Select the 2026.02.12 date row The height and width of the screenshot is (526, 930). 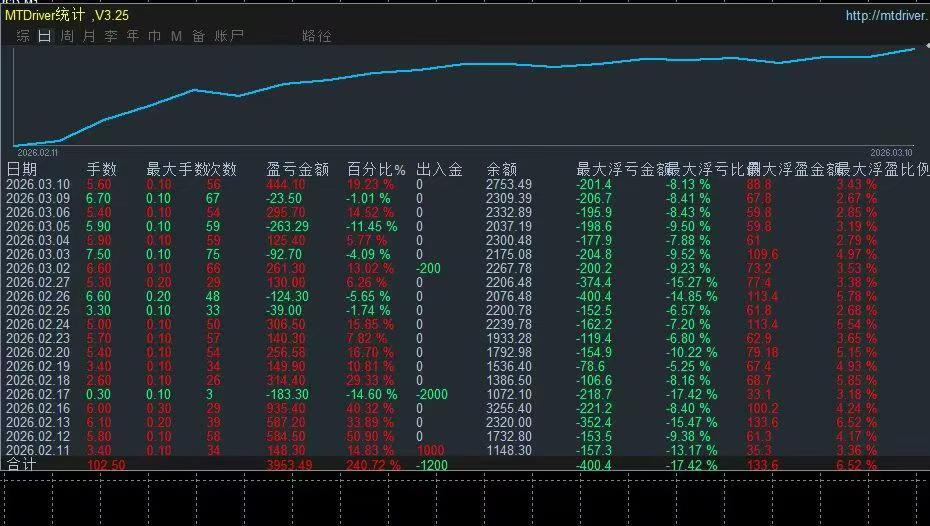click(38, 436)
